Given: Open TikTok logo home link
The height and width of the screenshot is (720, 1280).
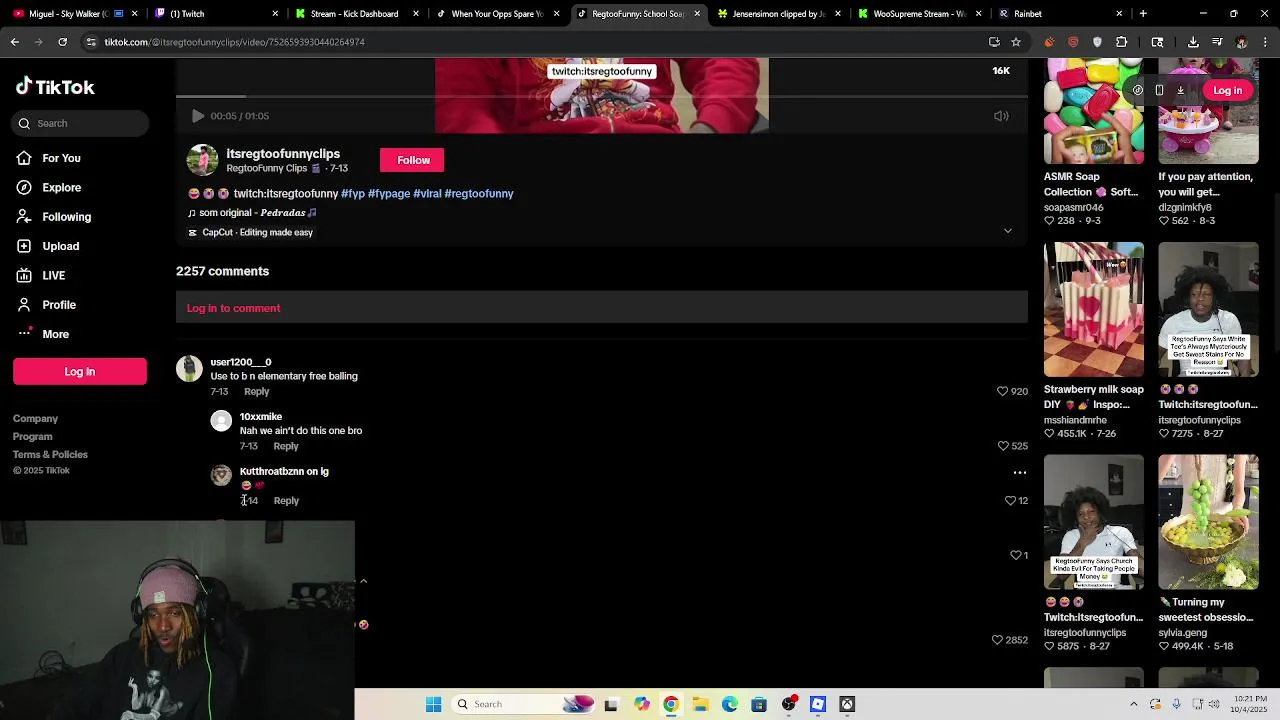Looking at the screenshot, I should point(55,87).
